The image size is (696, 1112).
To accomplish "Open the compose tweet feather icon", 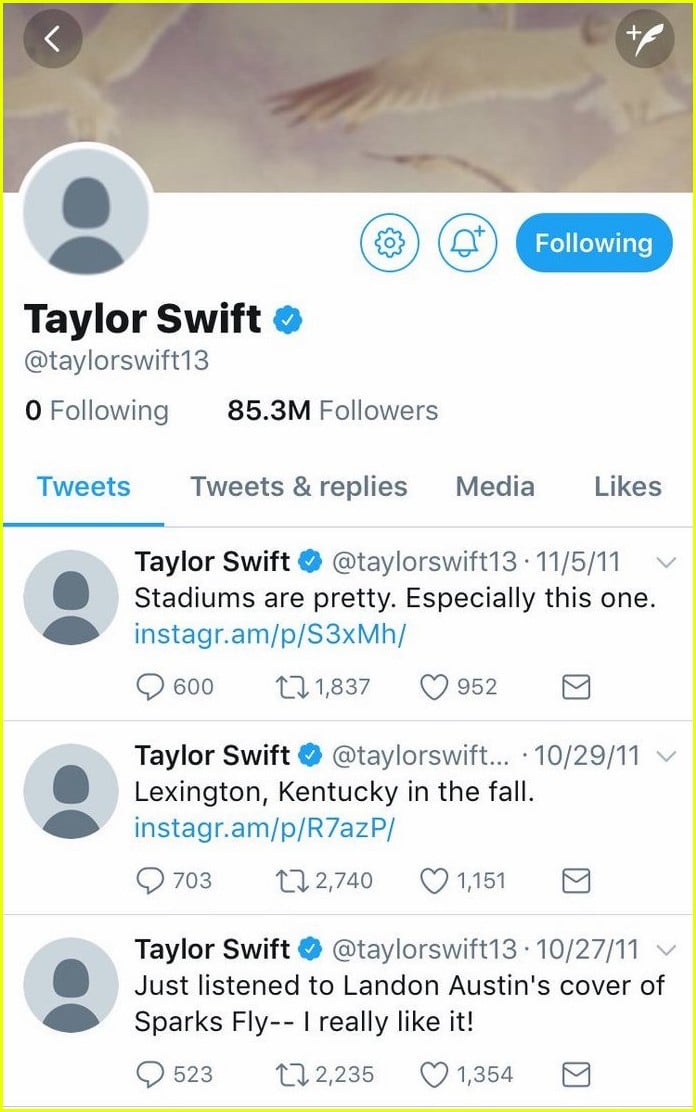I will click(646, 38).
